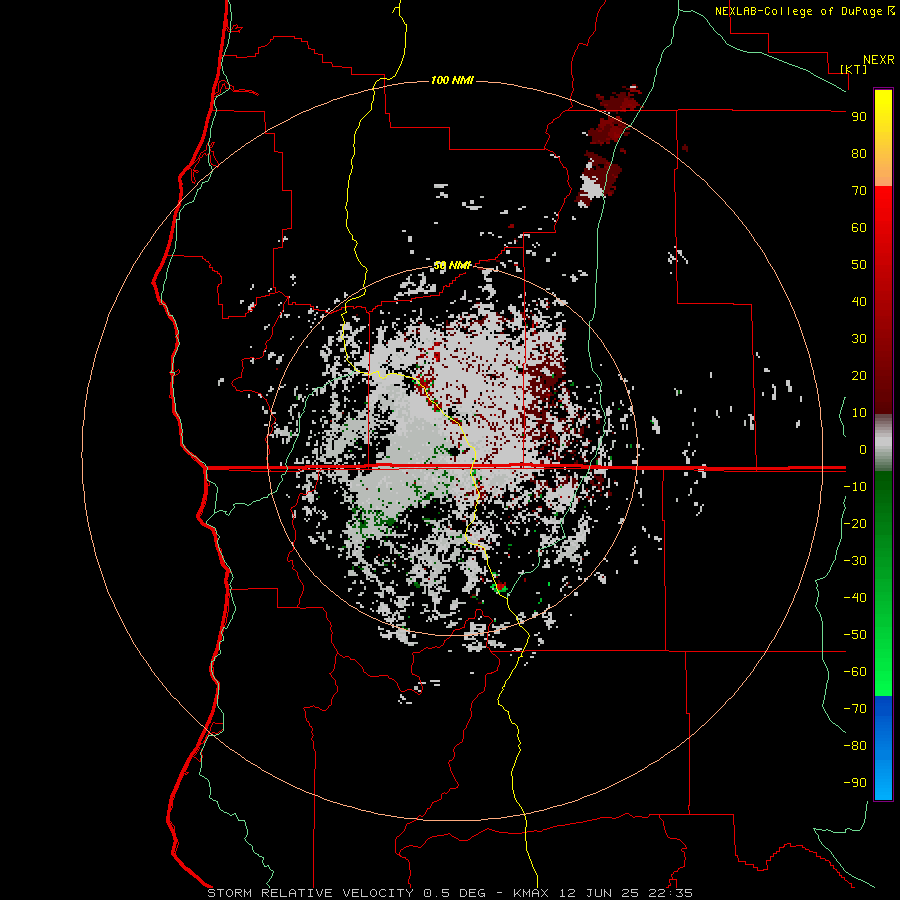Select the positive 90 scale value

pyautogui.click(x=859, y=117)
